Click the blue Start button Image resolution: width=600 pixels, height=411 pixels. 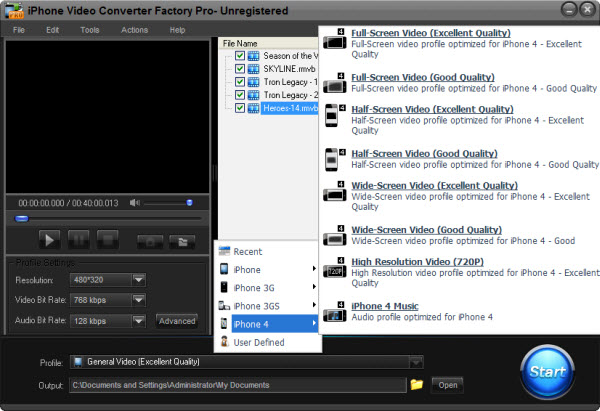click(547, 372)
